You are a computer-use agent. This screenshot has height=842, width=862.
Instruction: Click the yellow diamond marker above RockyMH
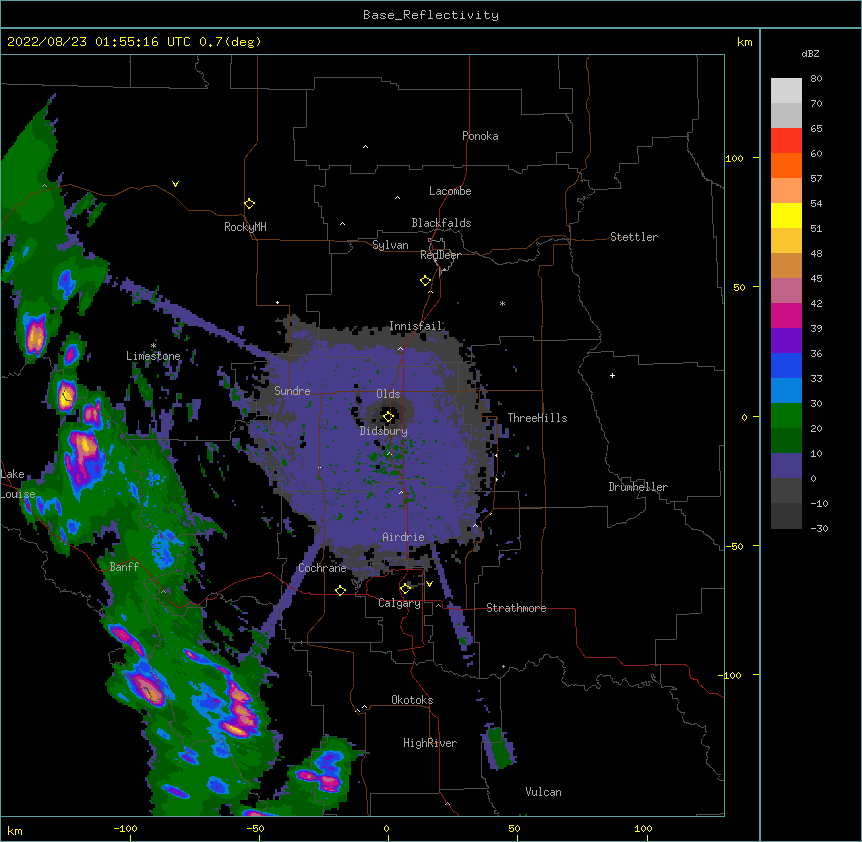click(249, 204)
